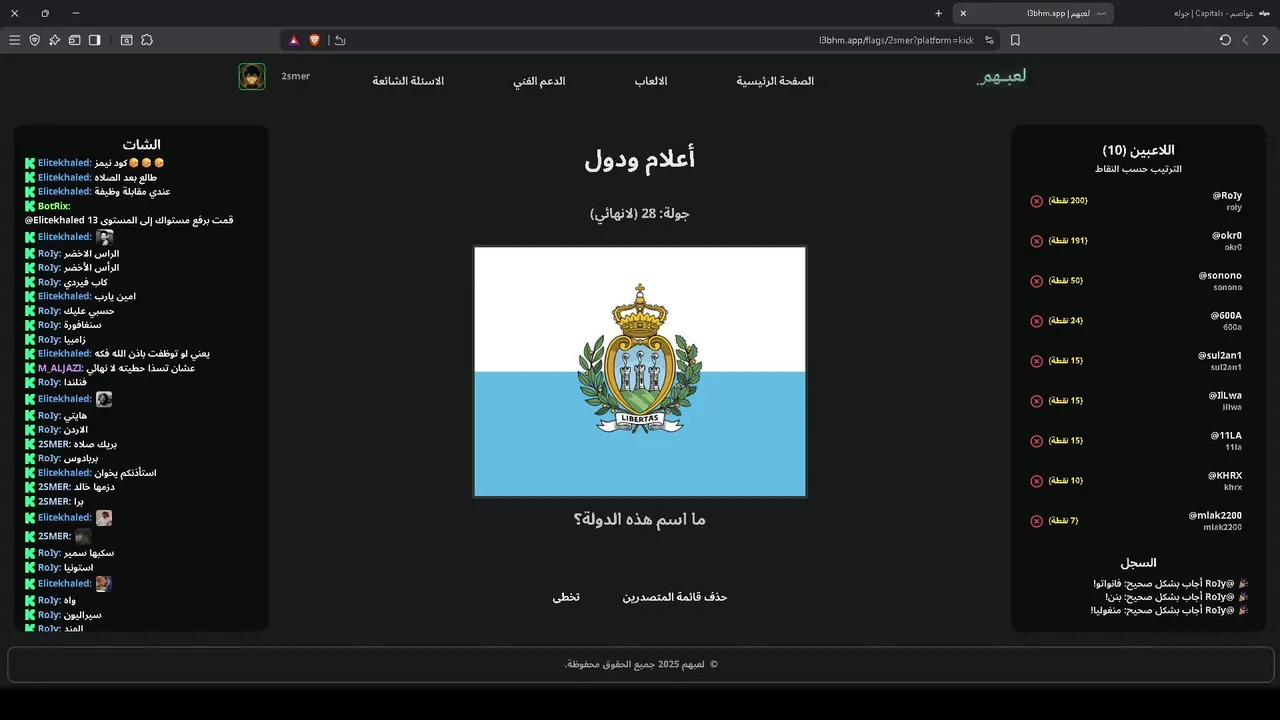Click the @RoIy player name
The image size is (1280, 720).
pos(1225,196)
